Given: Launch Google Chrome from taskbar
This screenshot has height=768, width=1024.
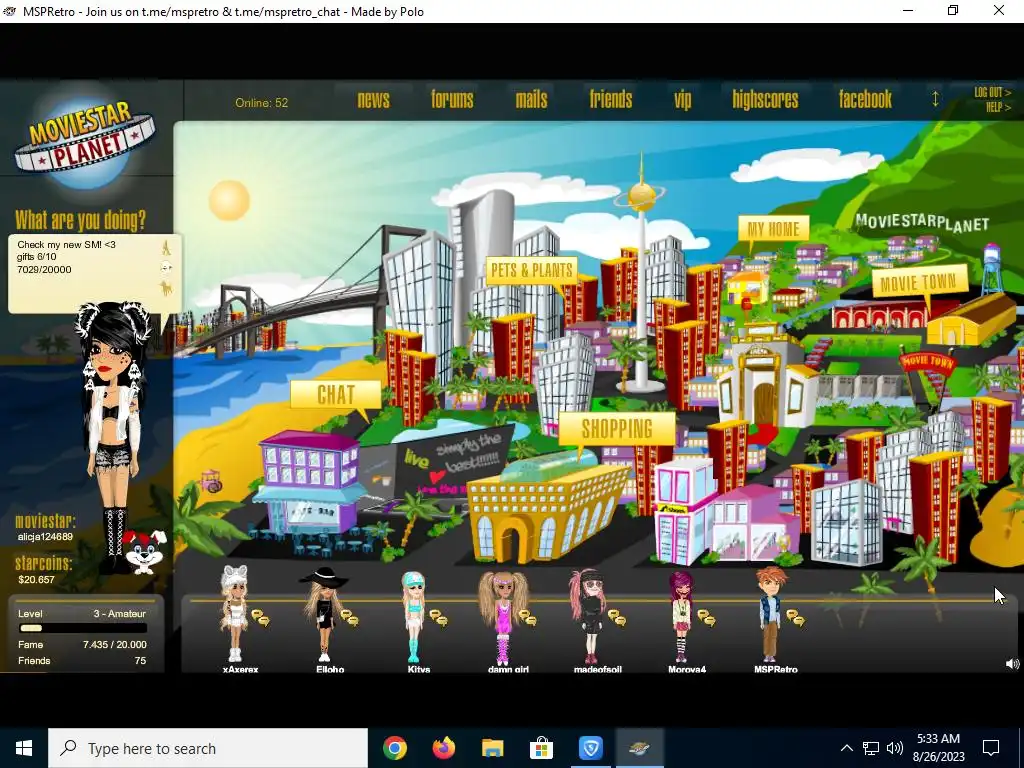Looking at the screenshot, I should pyautogui.click(x=395, y=748).
